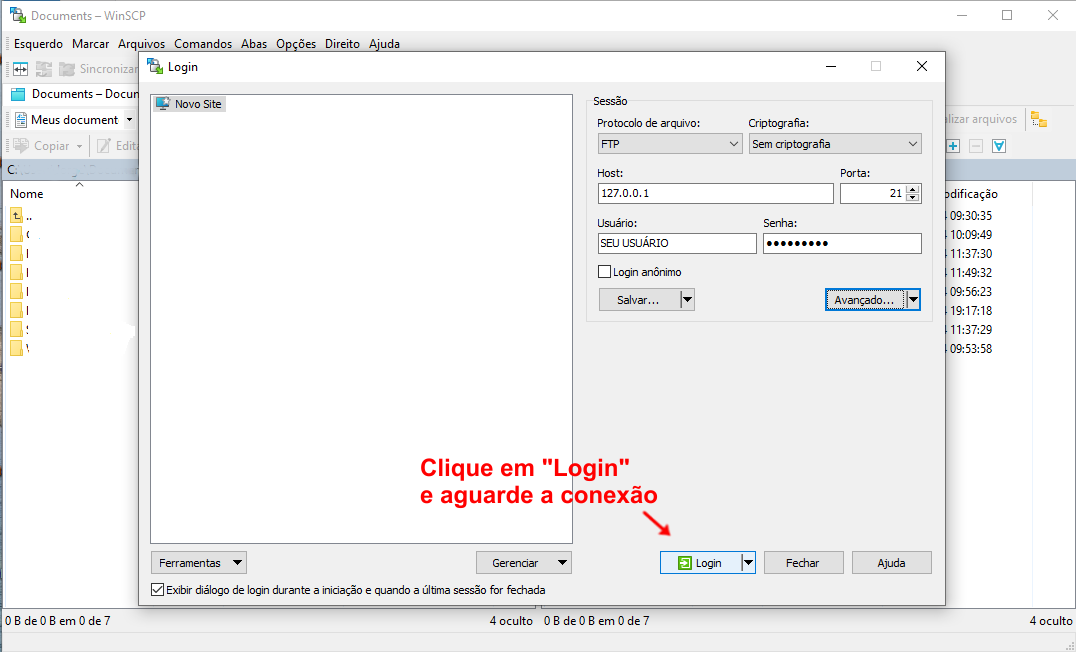Click the Salvar... button
1076x652 pixels.
(x=639, y=300)
